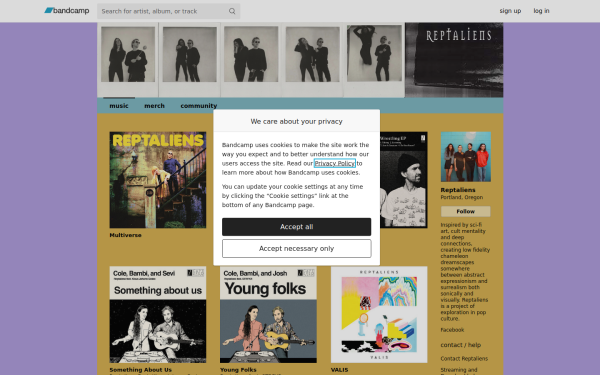Follow the Reptaliens artist
This screenshot has height=375, width=600.
pos(466,211)
